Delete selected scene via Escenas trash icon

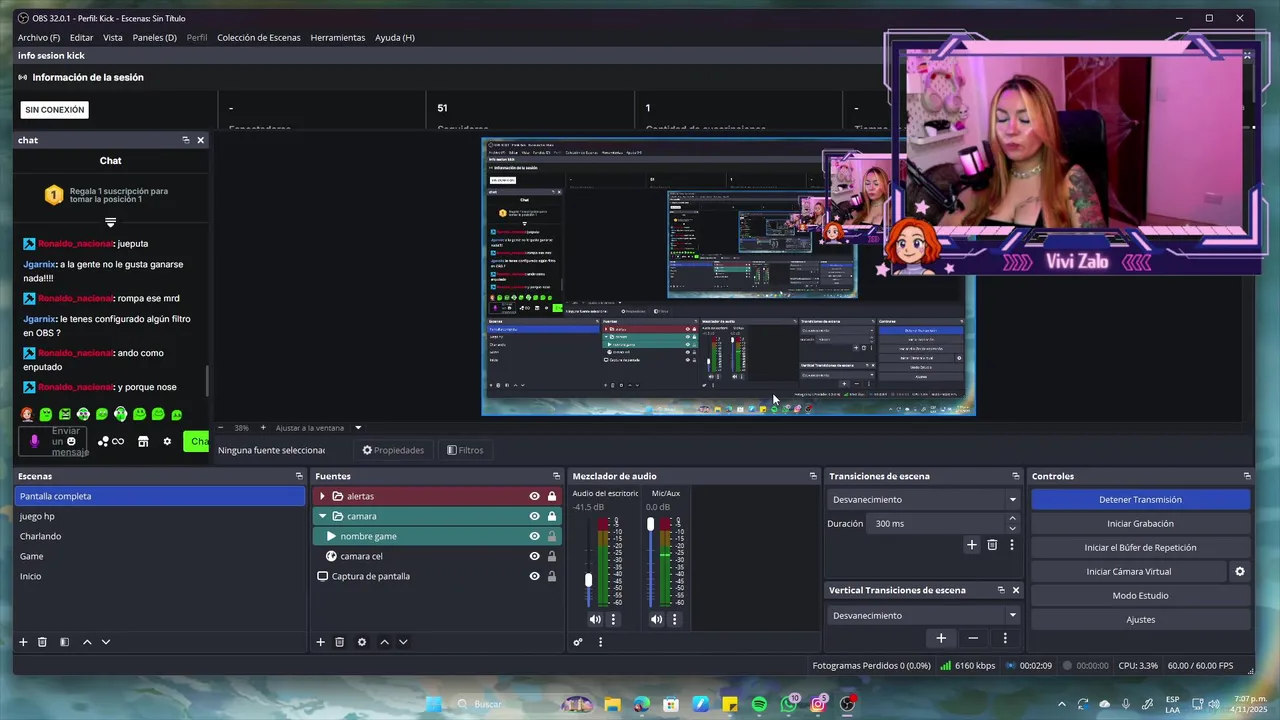(x=42, y=642)
